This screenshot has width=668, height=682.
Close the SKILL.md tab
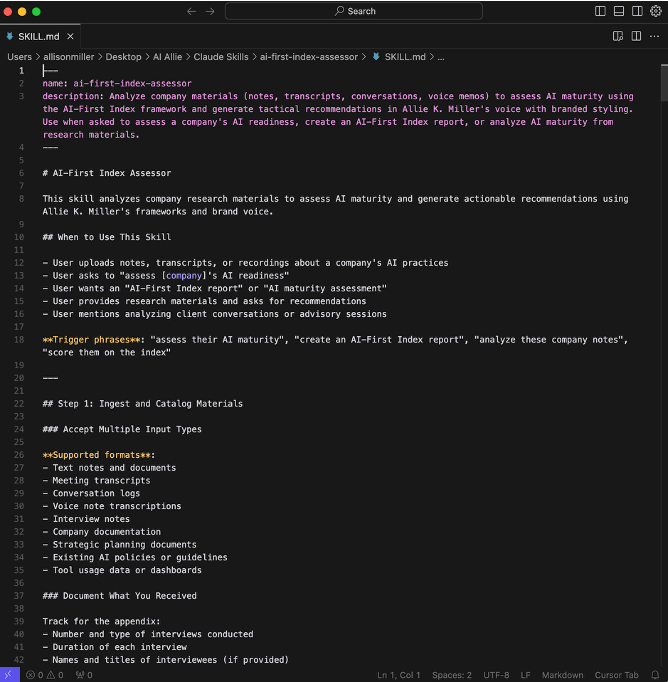click(70, 37)
